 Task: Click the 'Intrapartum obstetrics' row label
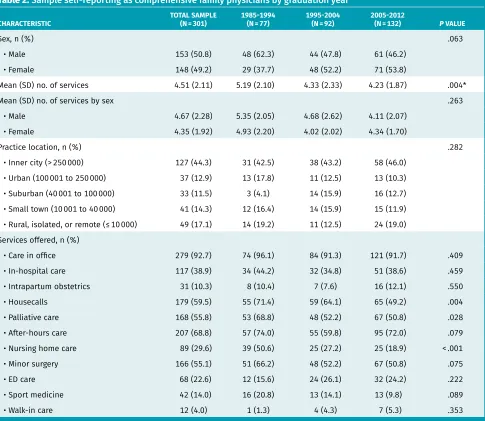[x=49, y=287]
